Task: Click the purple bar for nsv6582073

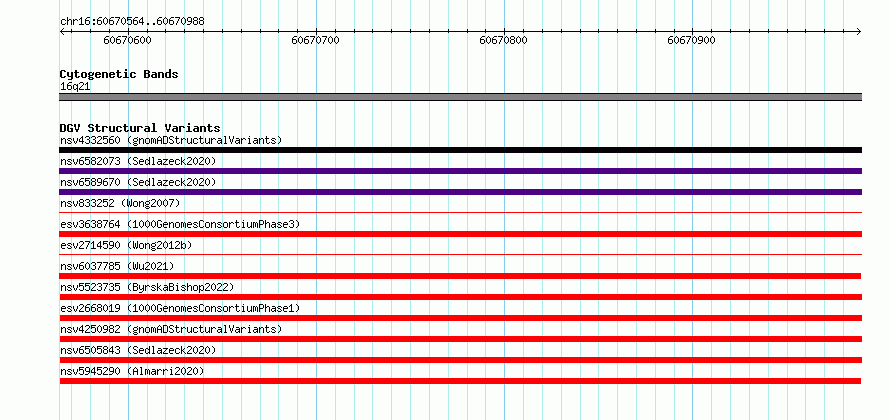Action: (x=460, y=171)
